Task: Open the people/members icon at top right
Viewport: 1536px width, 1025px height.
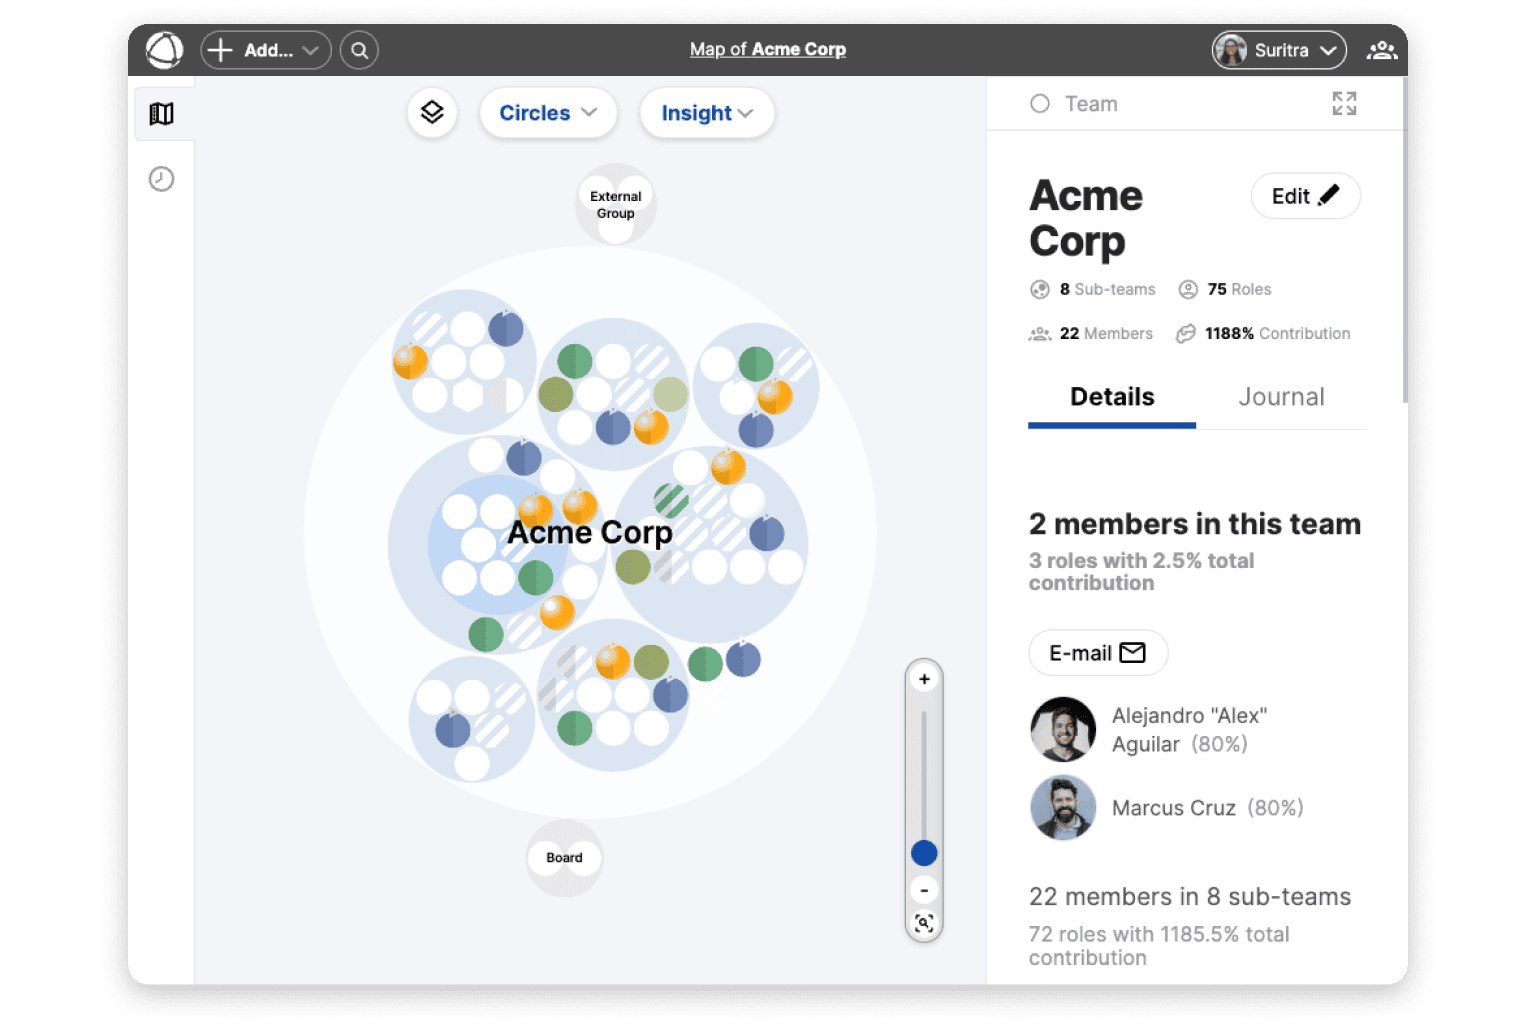Action: click(x=1381, y=50)
